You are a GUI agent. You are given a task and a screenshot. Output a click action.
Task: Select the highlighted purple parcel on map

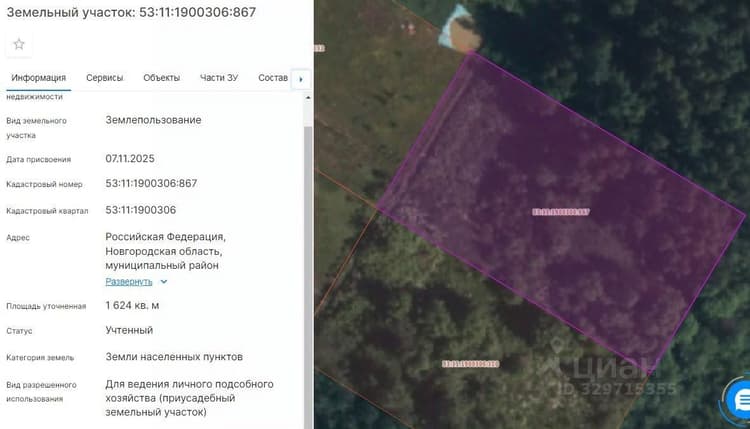(560, 210)
